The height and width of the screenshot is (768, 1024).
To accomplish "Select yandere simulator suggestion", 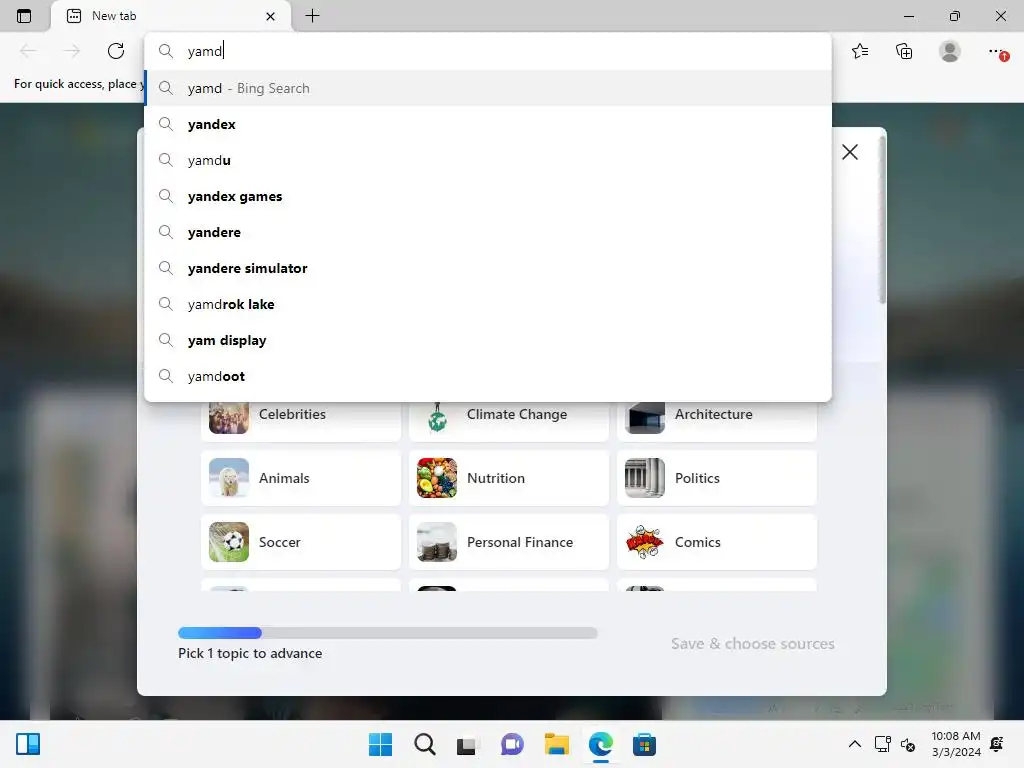I will click(x=488, y=268).
